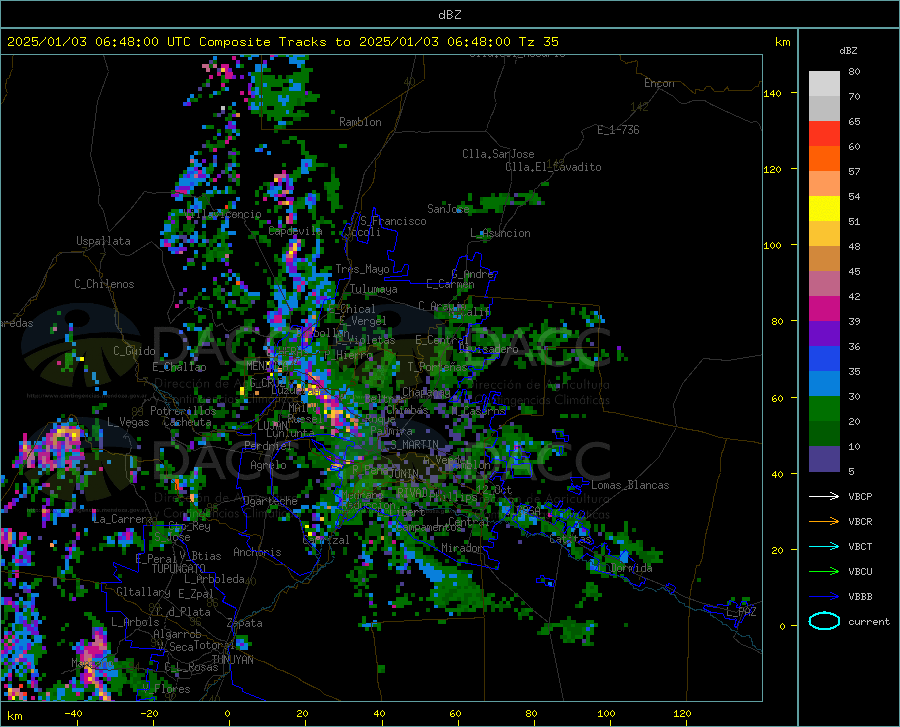Screen dimensions: 900x727
Task: Click the dBZ title at top
Action: click(x=449, y=15)
